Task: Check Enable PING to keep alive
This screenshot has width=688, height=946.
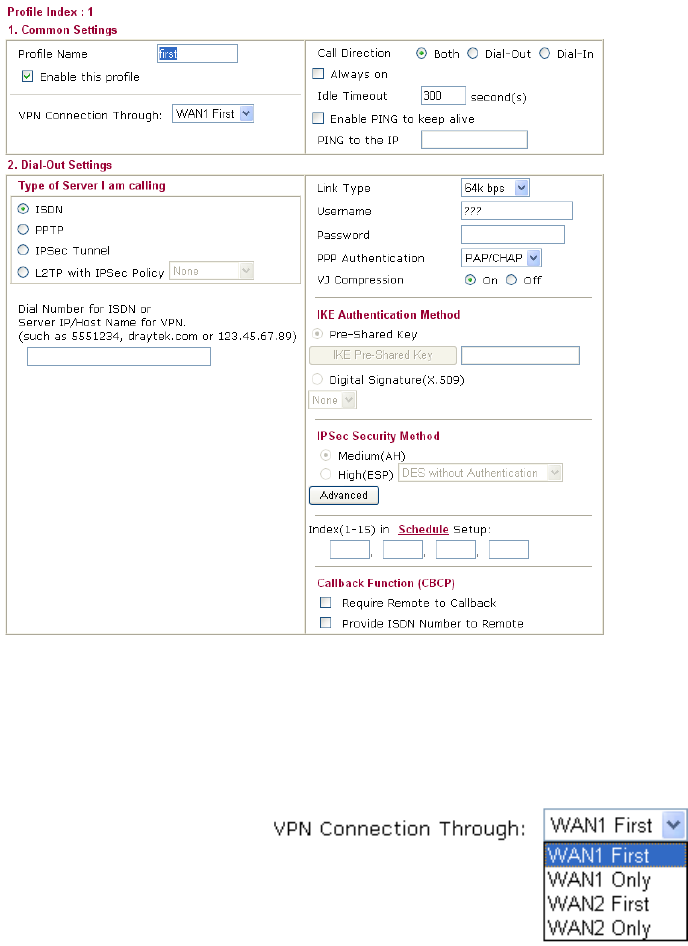Action: [x=318, y=118]
